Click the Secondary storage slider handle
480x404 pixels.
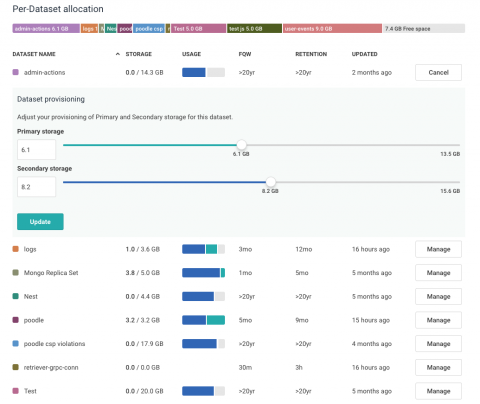pos(271,182)
